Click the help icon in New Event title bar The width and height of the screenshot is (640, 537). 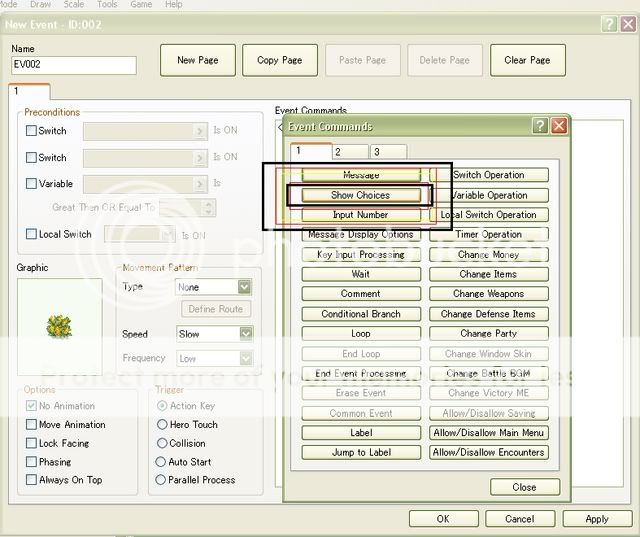608,24
